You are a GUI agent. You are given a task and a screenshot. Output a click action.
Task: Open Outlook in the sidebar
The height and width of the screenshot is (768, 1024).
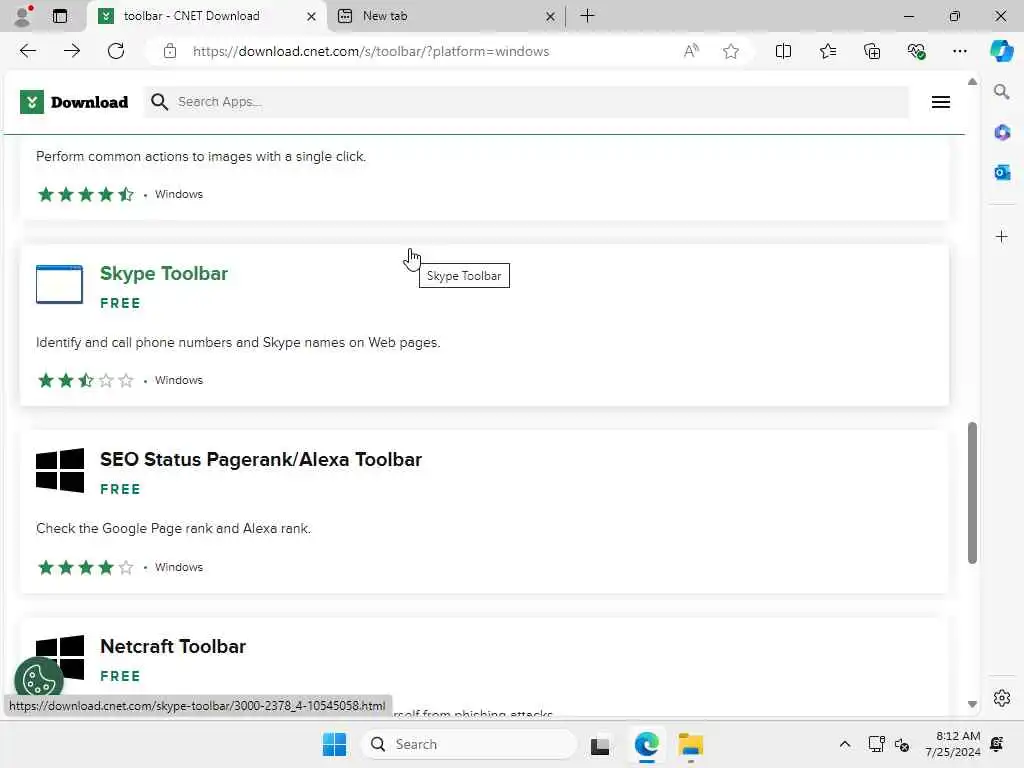click(x=1002, y=172)
